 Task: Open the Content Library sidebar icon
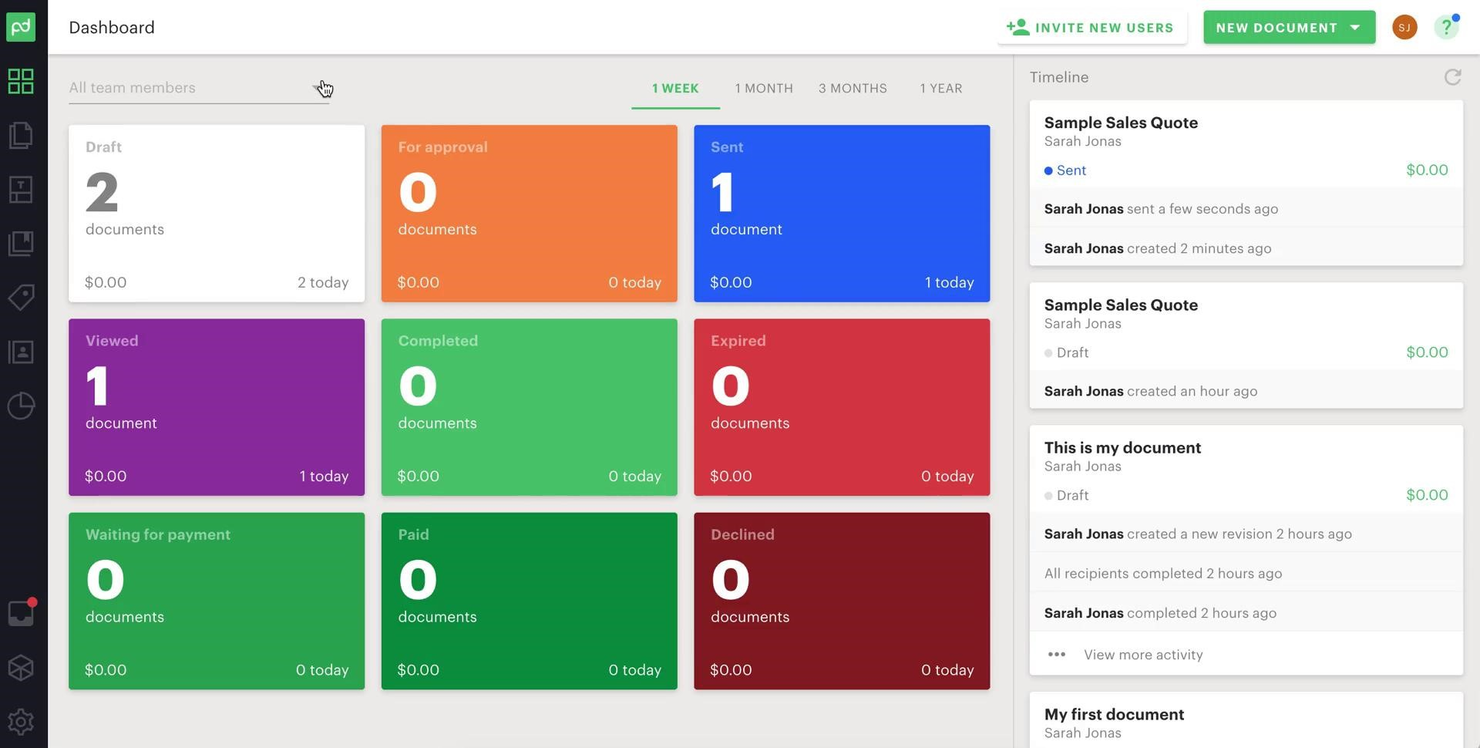21,243
